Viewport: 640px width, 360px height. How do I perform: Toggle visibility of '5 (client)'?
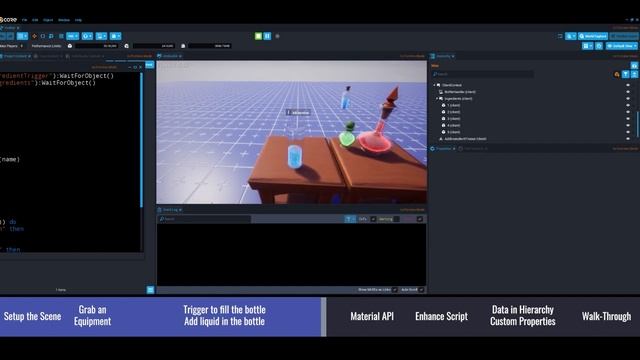(x=628, y=132)
